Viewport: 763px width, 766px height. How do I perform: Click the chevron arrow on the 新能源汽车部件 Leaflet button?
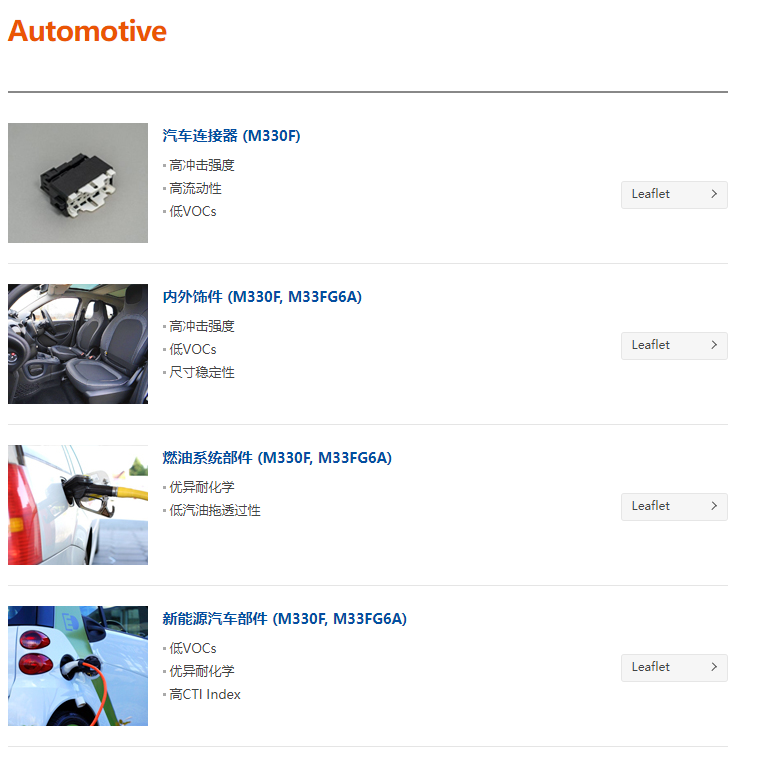pyautogui.click(x=714, y=667)
